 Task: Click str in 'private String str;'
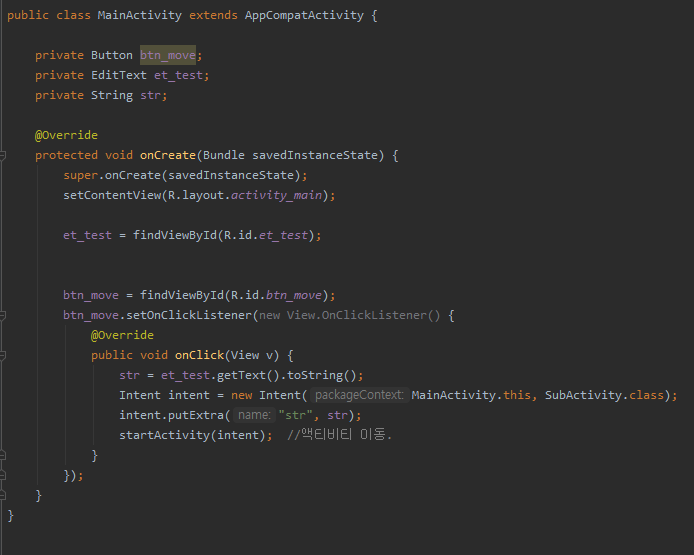tap(150, 96)
